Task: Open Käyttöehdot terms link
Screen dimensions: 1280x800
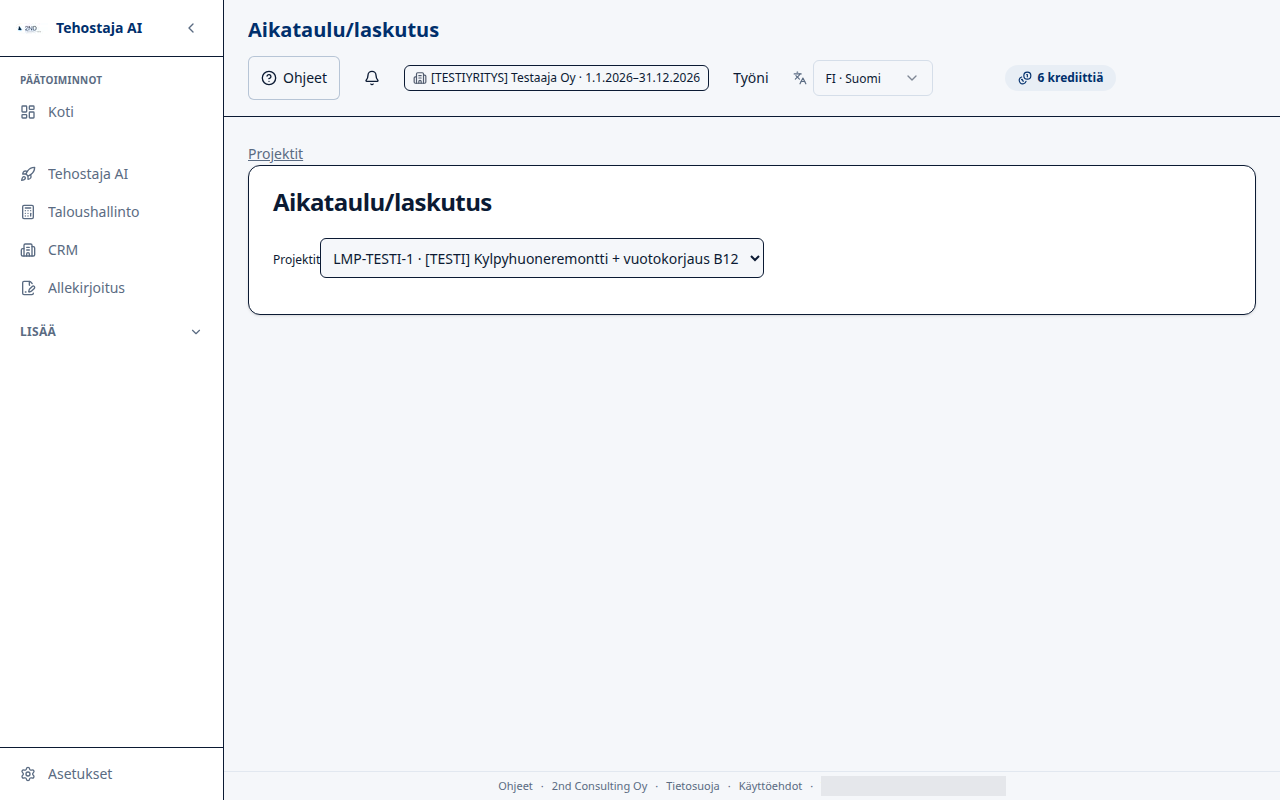Action: point(770,786)
